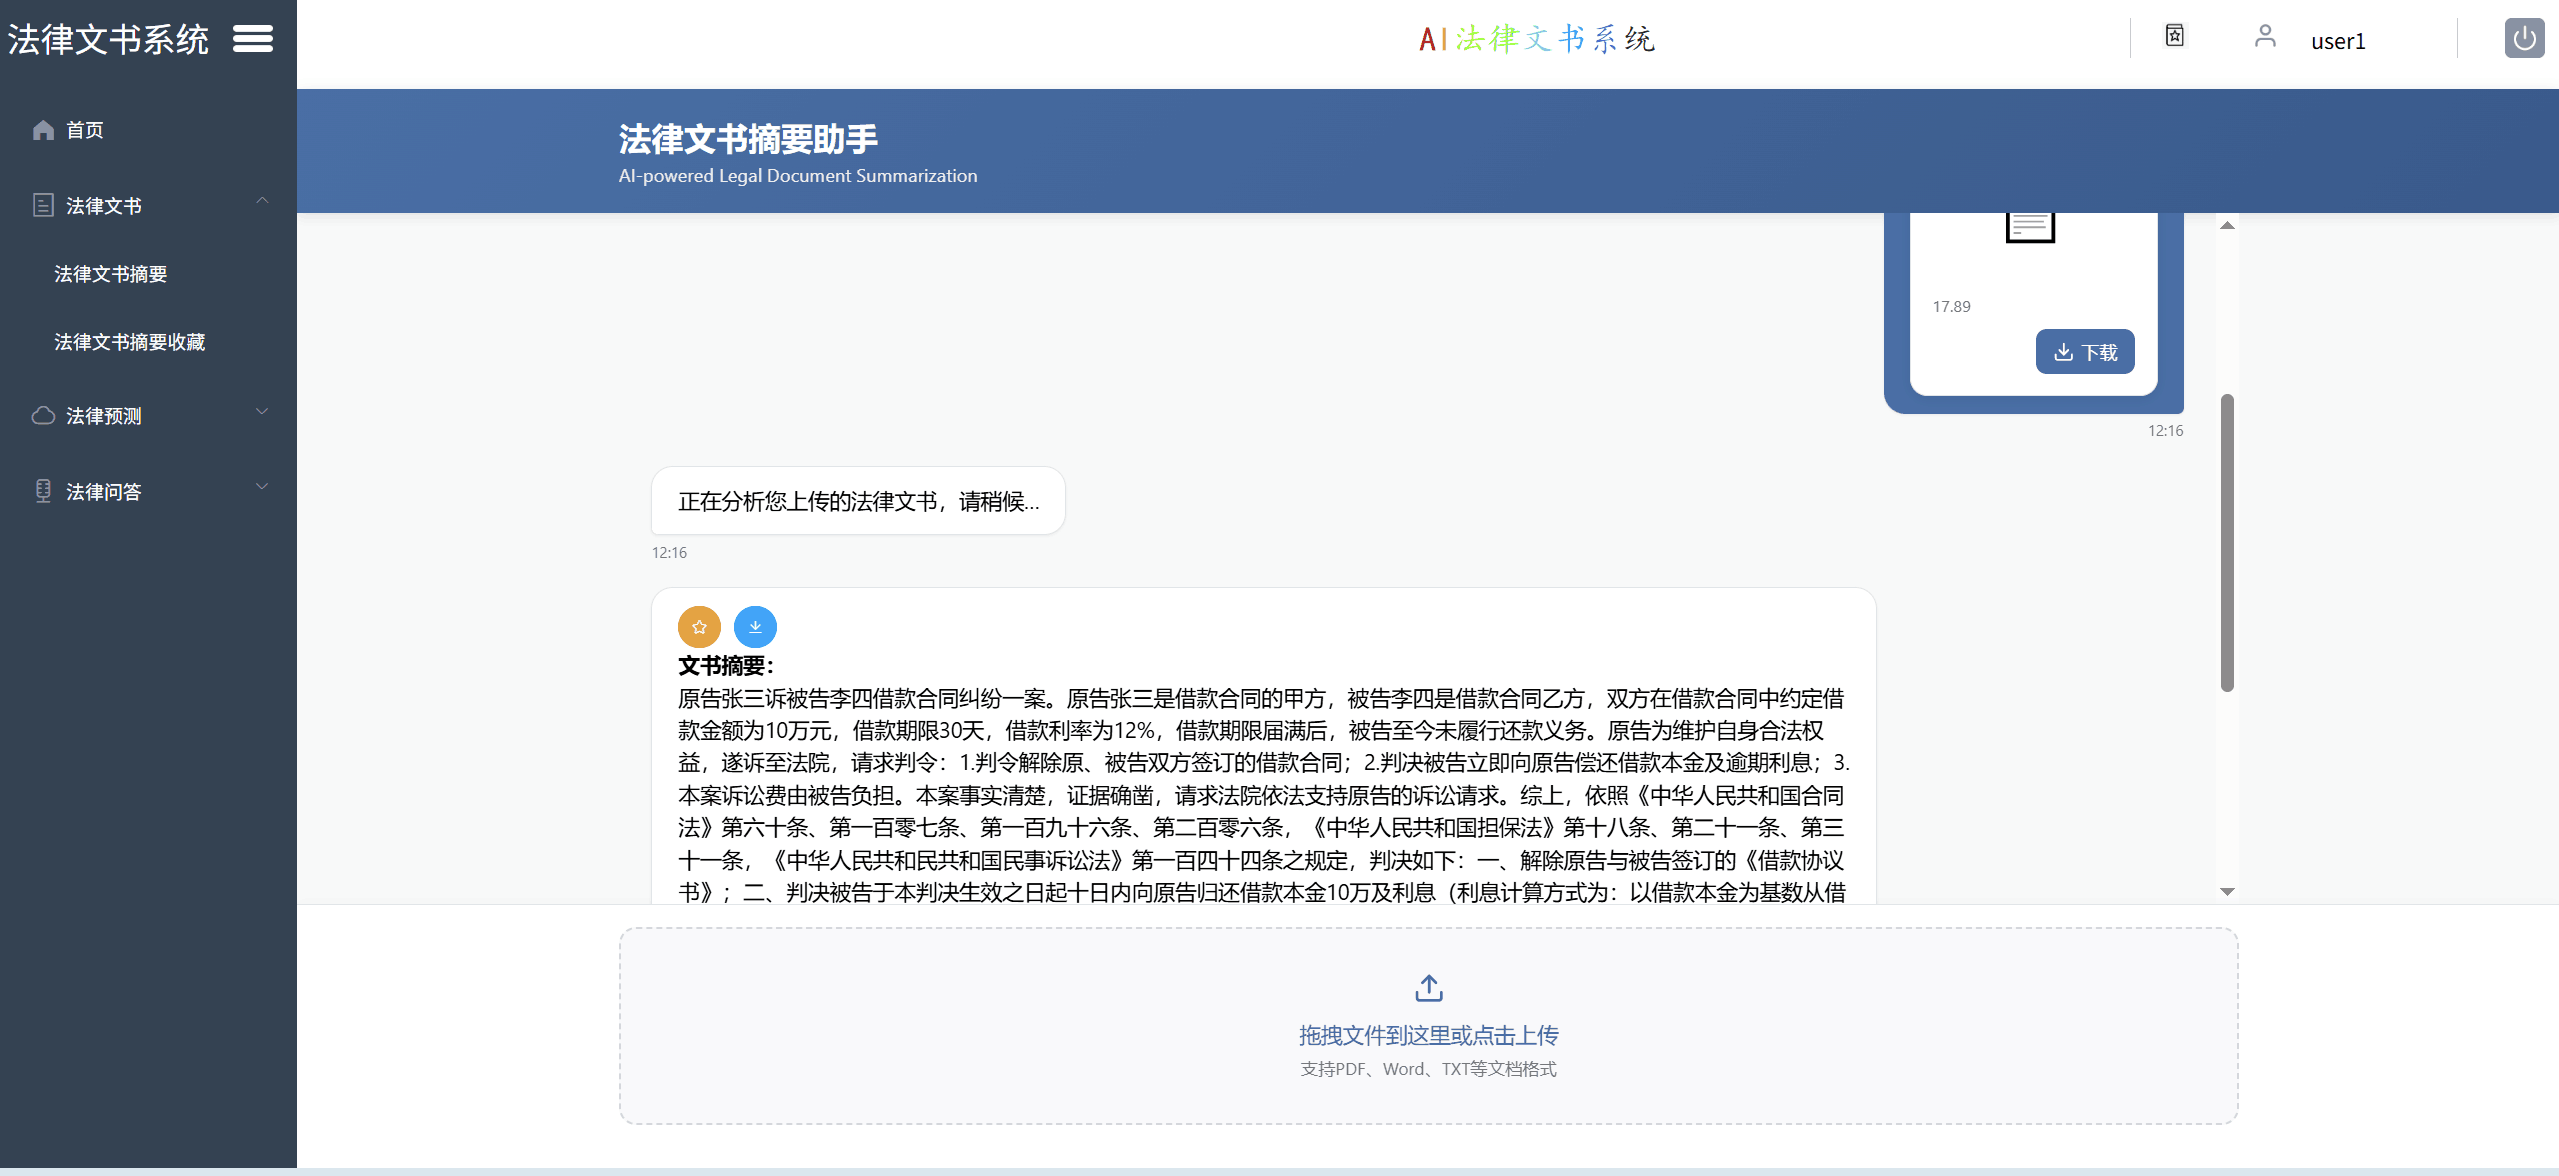This screenshot has height=1176, width=2559.
Task: Click the power logout icon
Action: (2524, 39)
